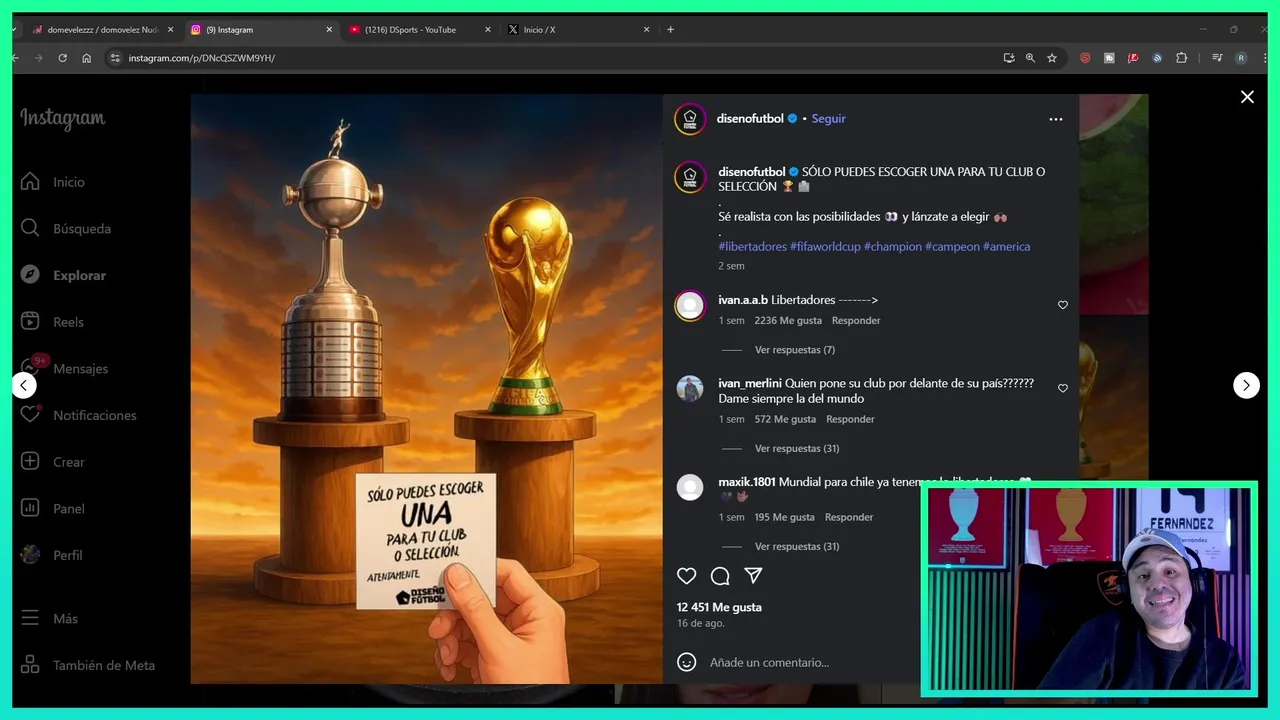View 195 Me gusta on comment
The image size is (1280, 720).
784,518
